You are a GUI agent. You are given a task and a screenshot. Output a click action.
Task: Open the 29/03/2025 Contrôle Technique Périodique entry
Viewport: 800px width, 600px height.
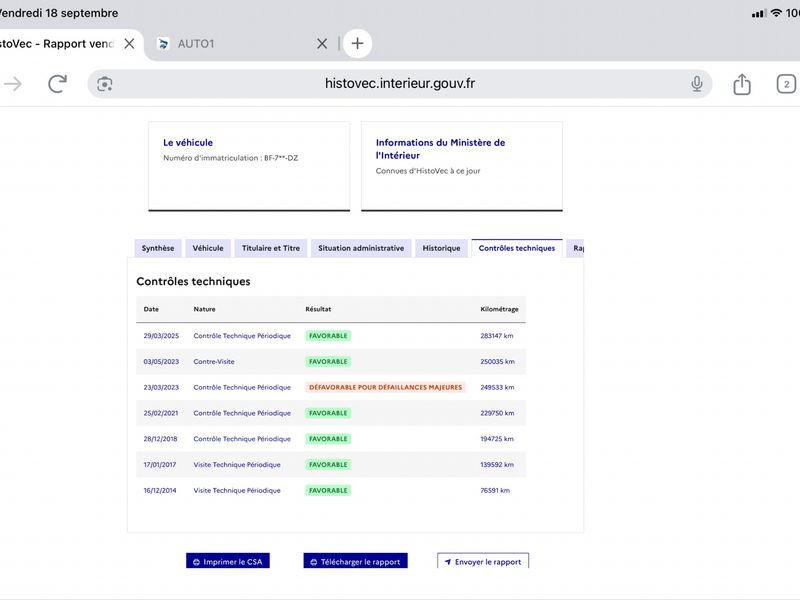pos(331,336)
